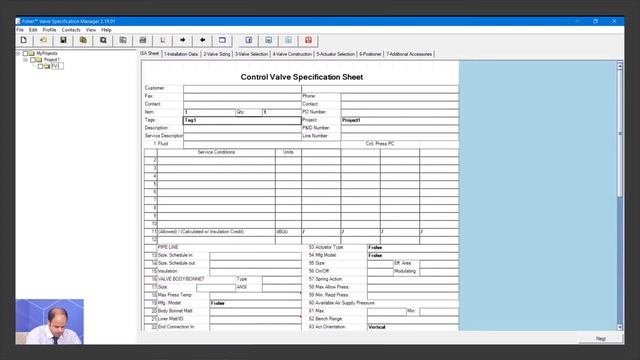The image size is (640, 360).
Task: Click the Description input field
Action: point(242,128)
